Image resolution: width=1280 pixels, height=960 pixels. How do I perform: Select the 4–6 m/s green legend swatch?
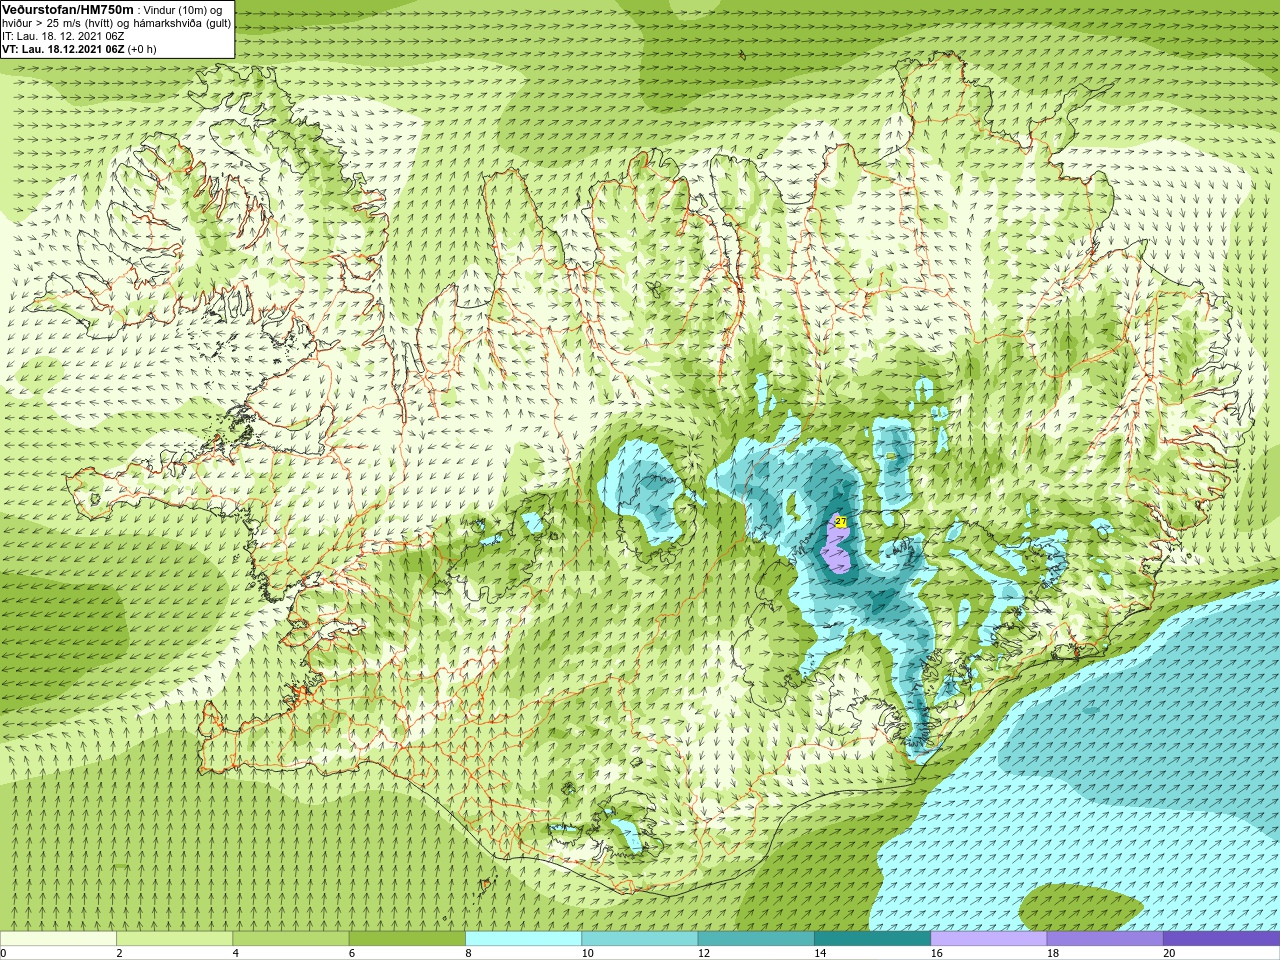(x=291, y=939)
